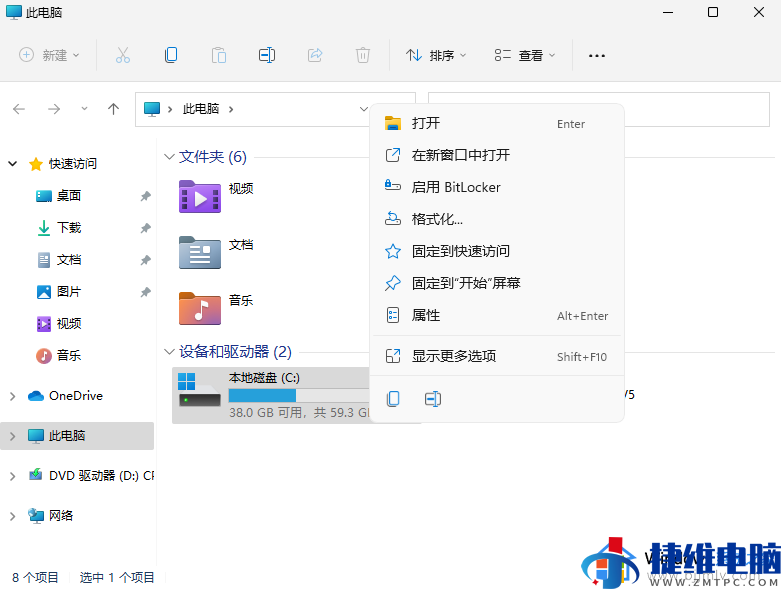The image size is (781, 589).
Task: Click the Up arrow navigation button
Action: click(113, 109)
